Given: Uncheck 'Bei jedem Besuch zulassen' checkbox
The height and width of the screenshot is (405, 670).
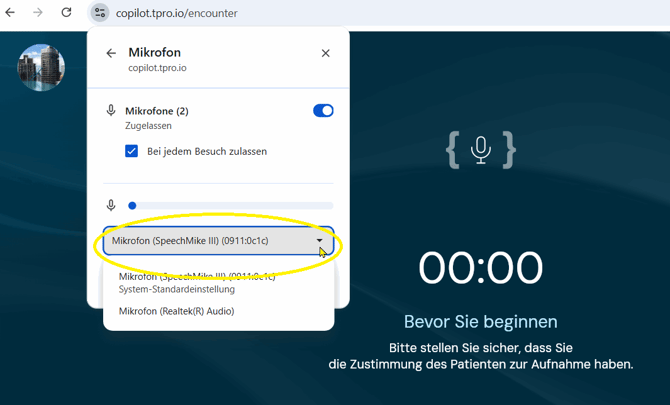Looking at the screenshot, I should pos(131,151).
